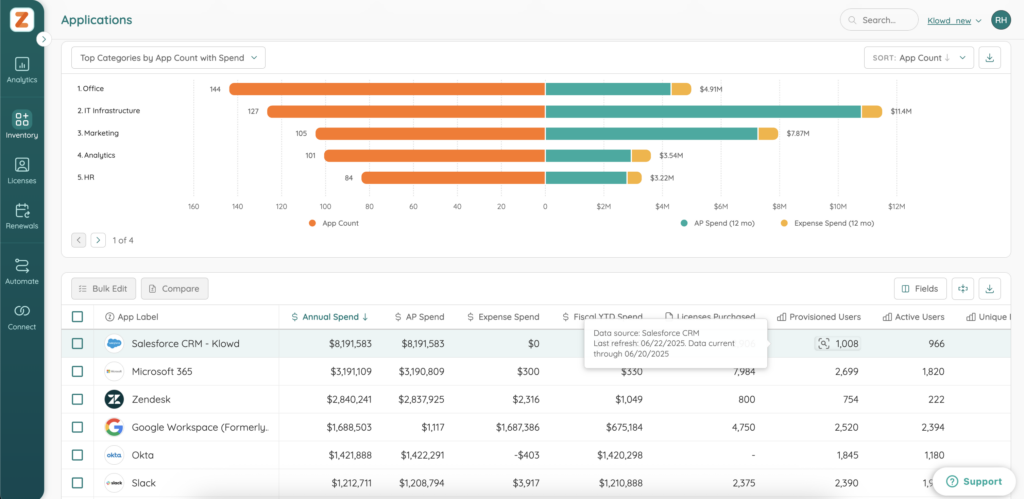
Task: Click the Slack logo icon
Action: (x=114, y=483)
